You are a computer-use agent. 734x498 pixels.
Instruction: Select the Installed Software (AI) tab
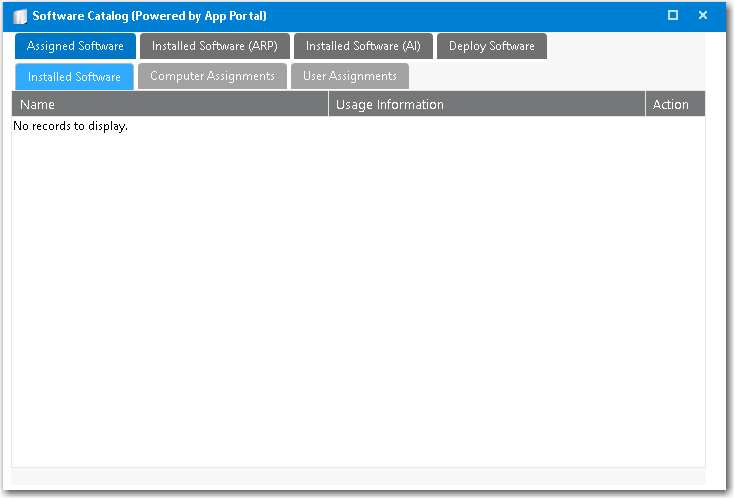(x=363, y=46)
